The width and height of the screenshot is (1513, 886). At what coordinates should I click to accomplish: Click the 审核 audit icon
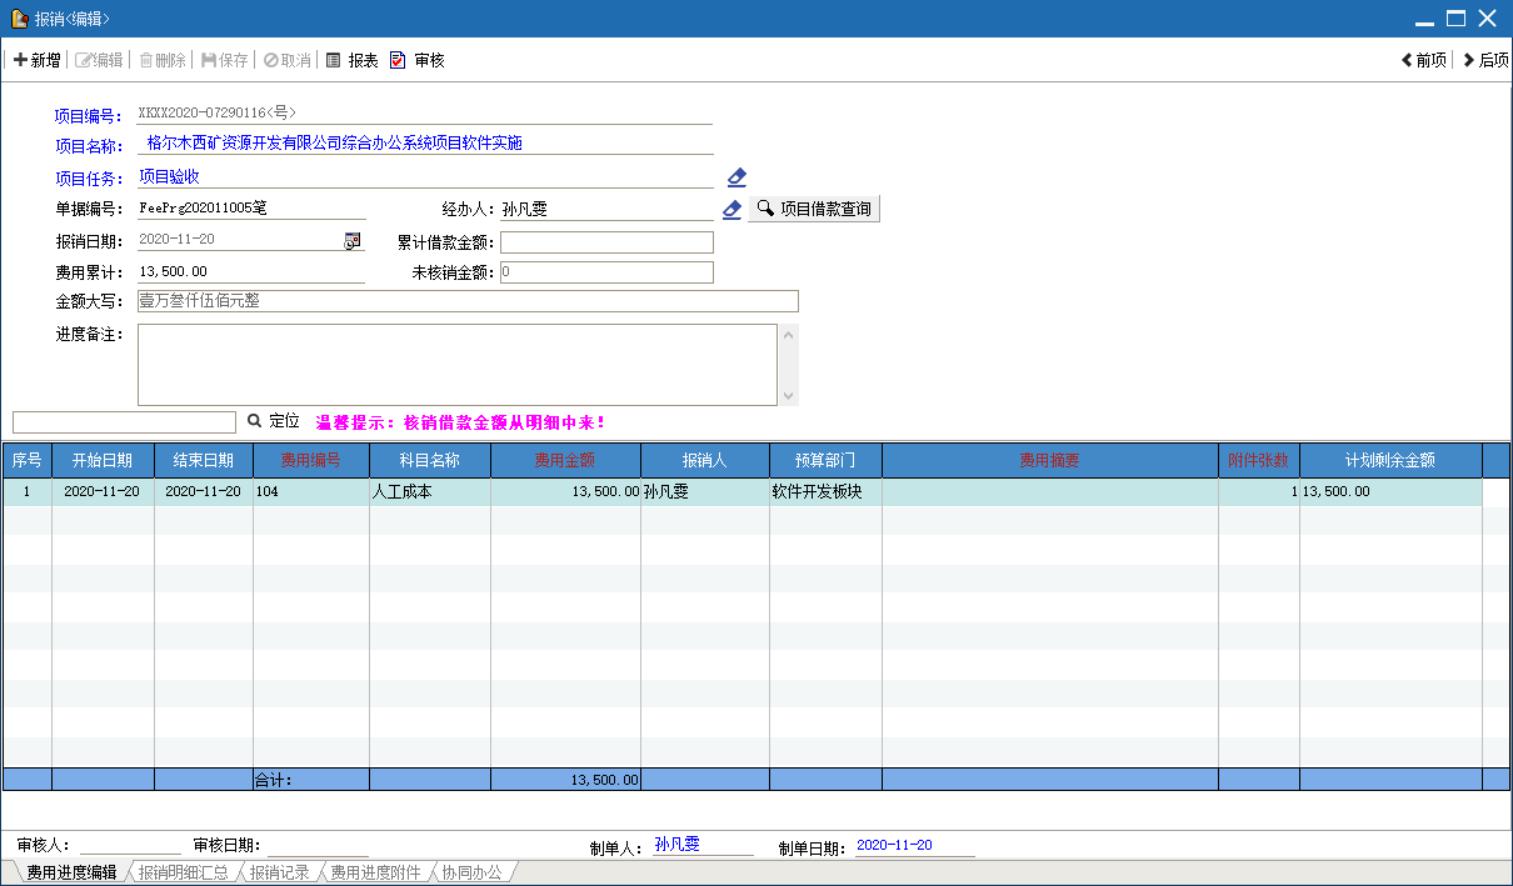[x=398, y=60]
